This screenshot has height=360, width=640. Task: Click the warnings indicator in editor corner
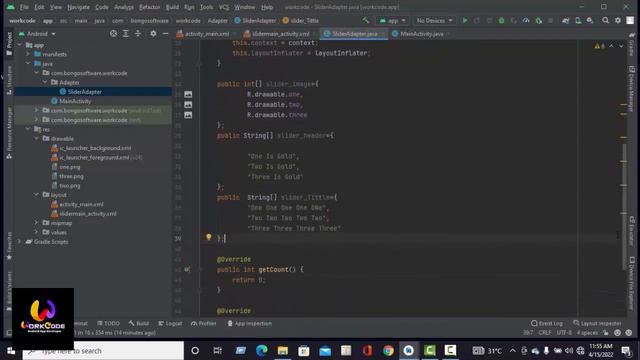point(599,46)
